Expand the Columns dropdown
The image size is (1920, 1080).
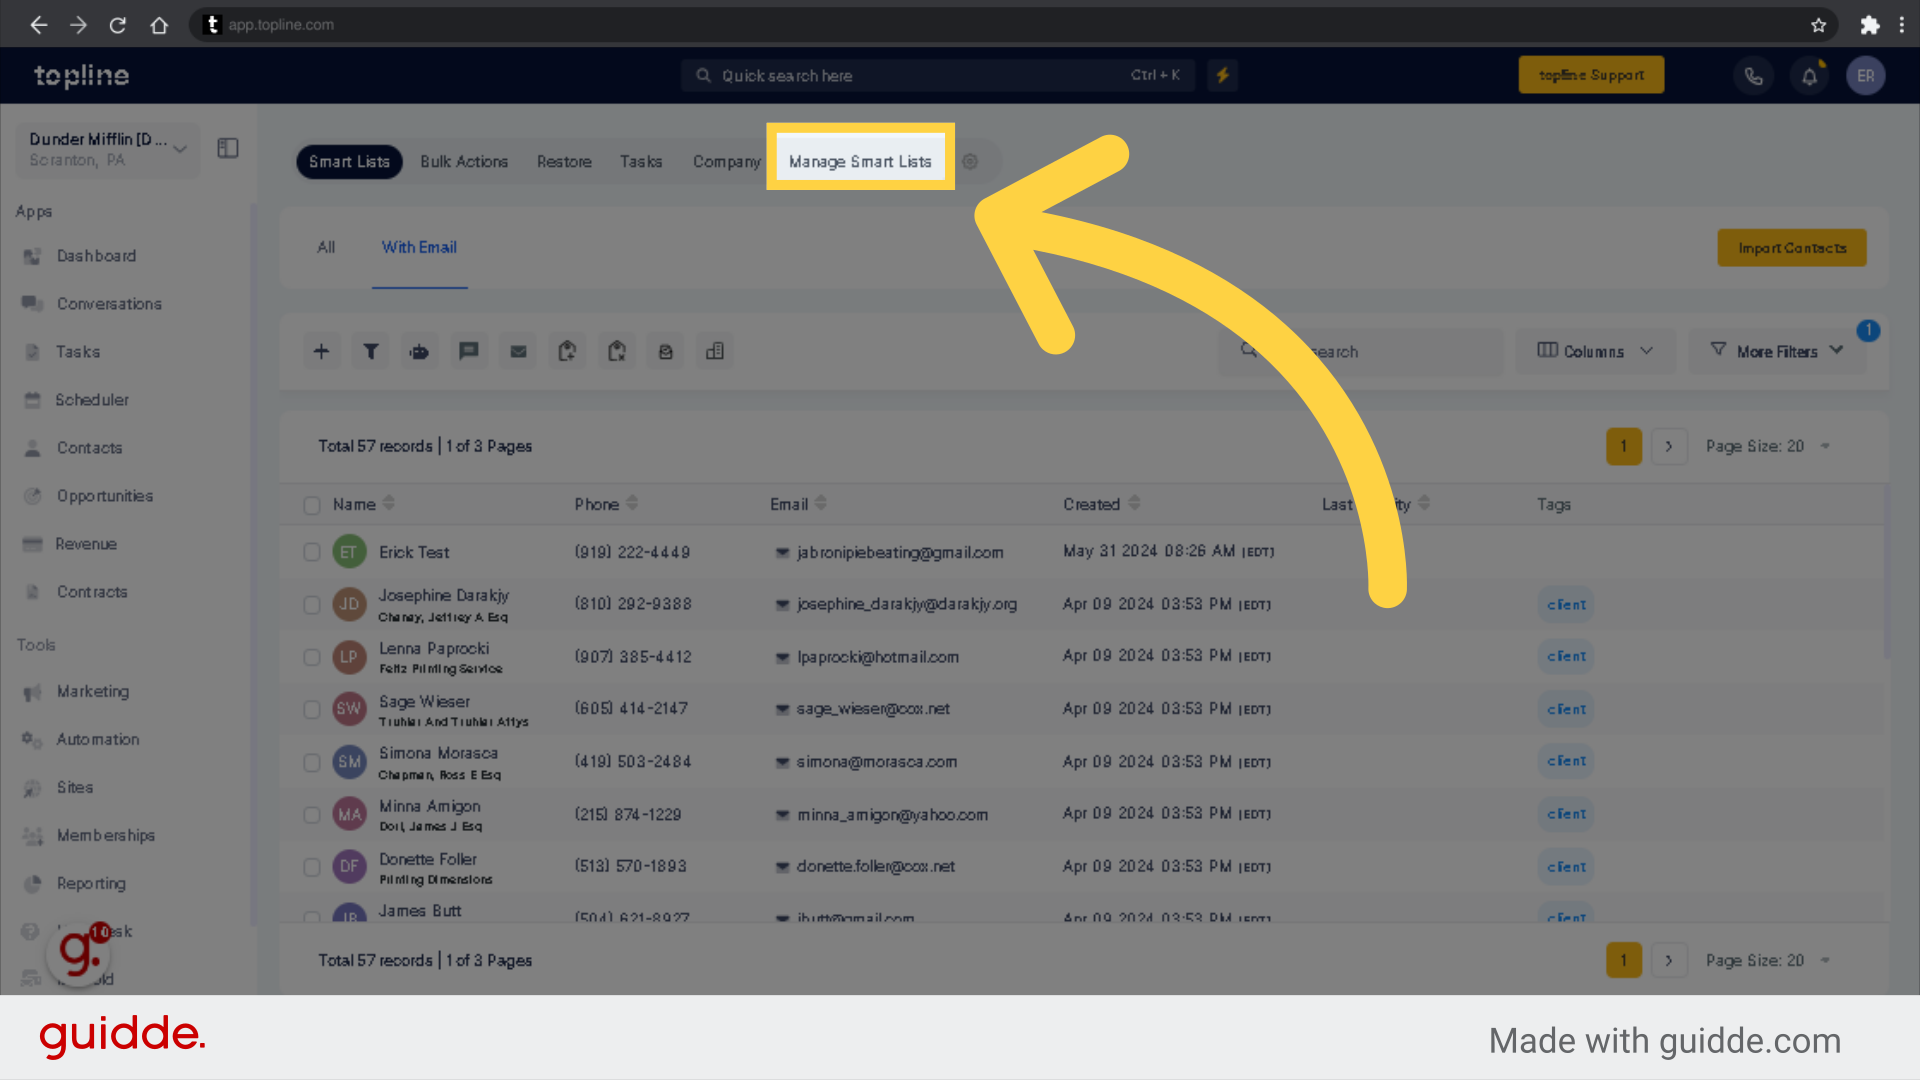1594,351
